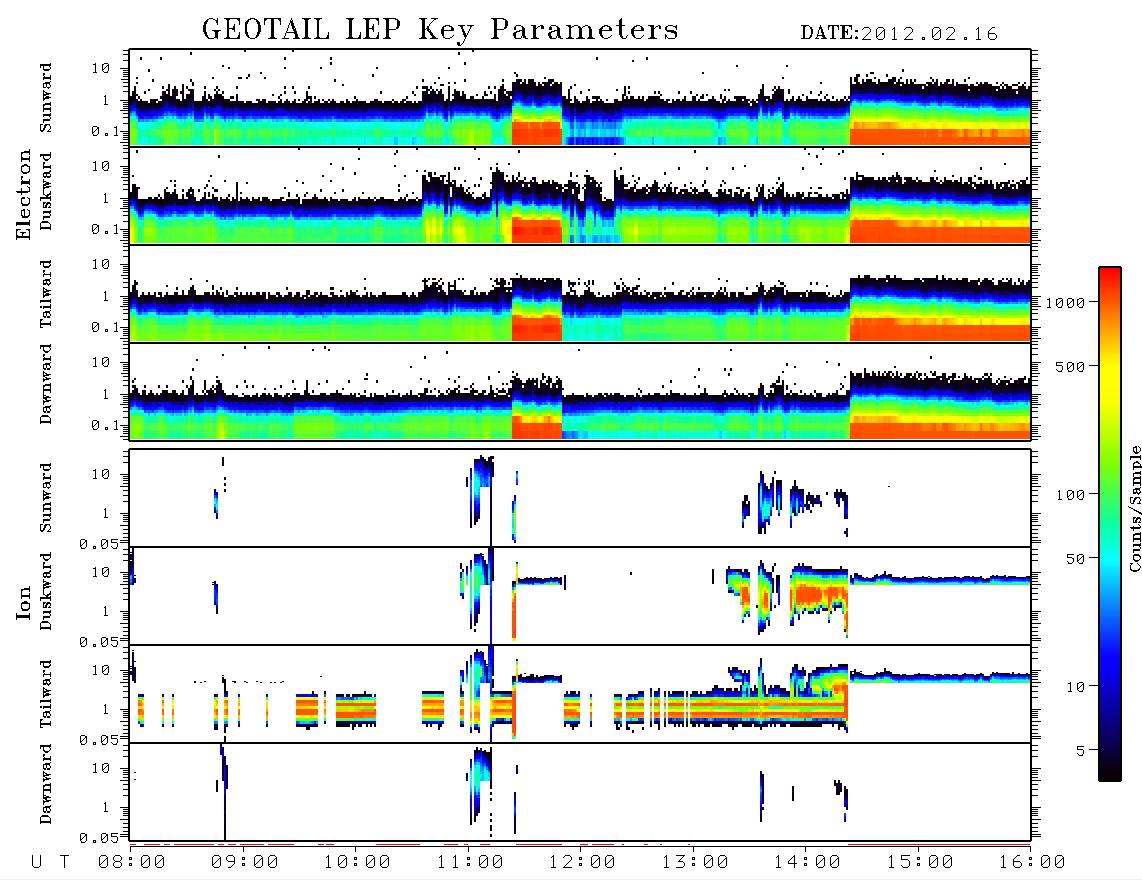
Task: Select the Electron Sunward panel label
Action: tap(45, 98)
